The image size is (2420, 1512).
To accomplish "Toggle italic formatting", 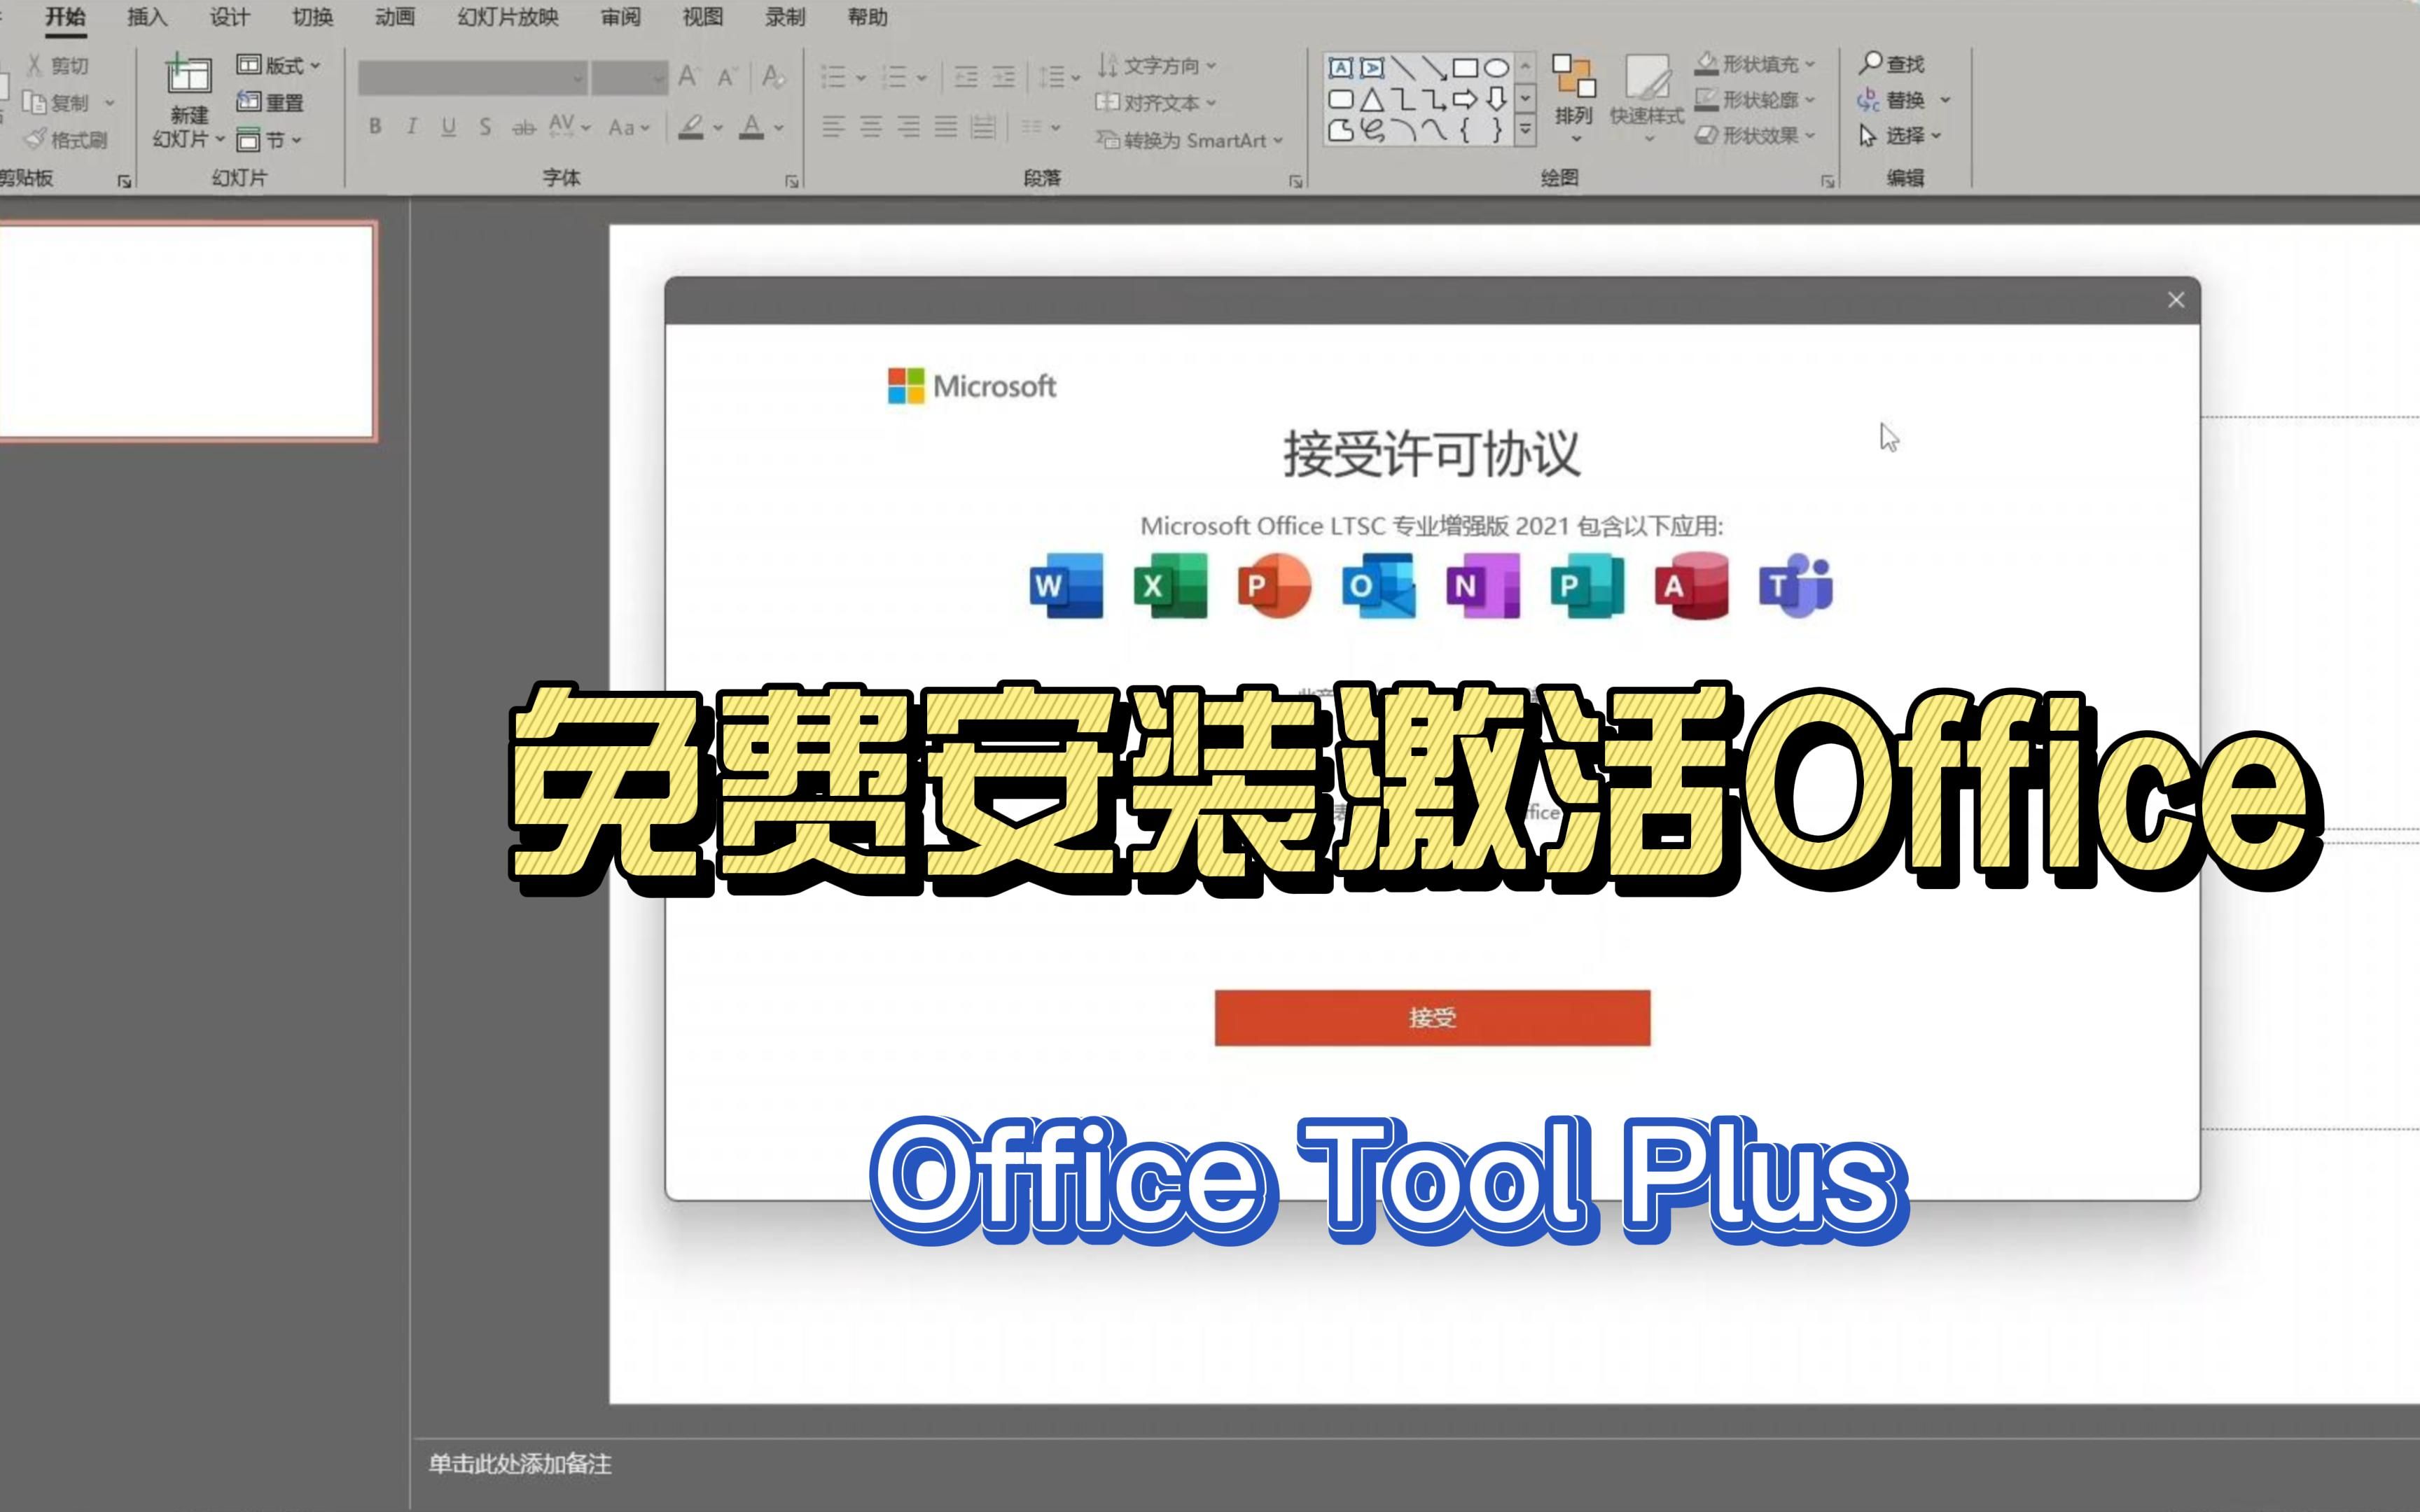I will pyautogui.click(x=411, y=127).
